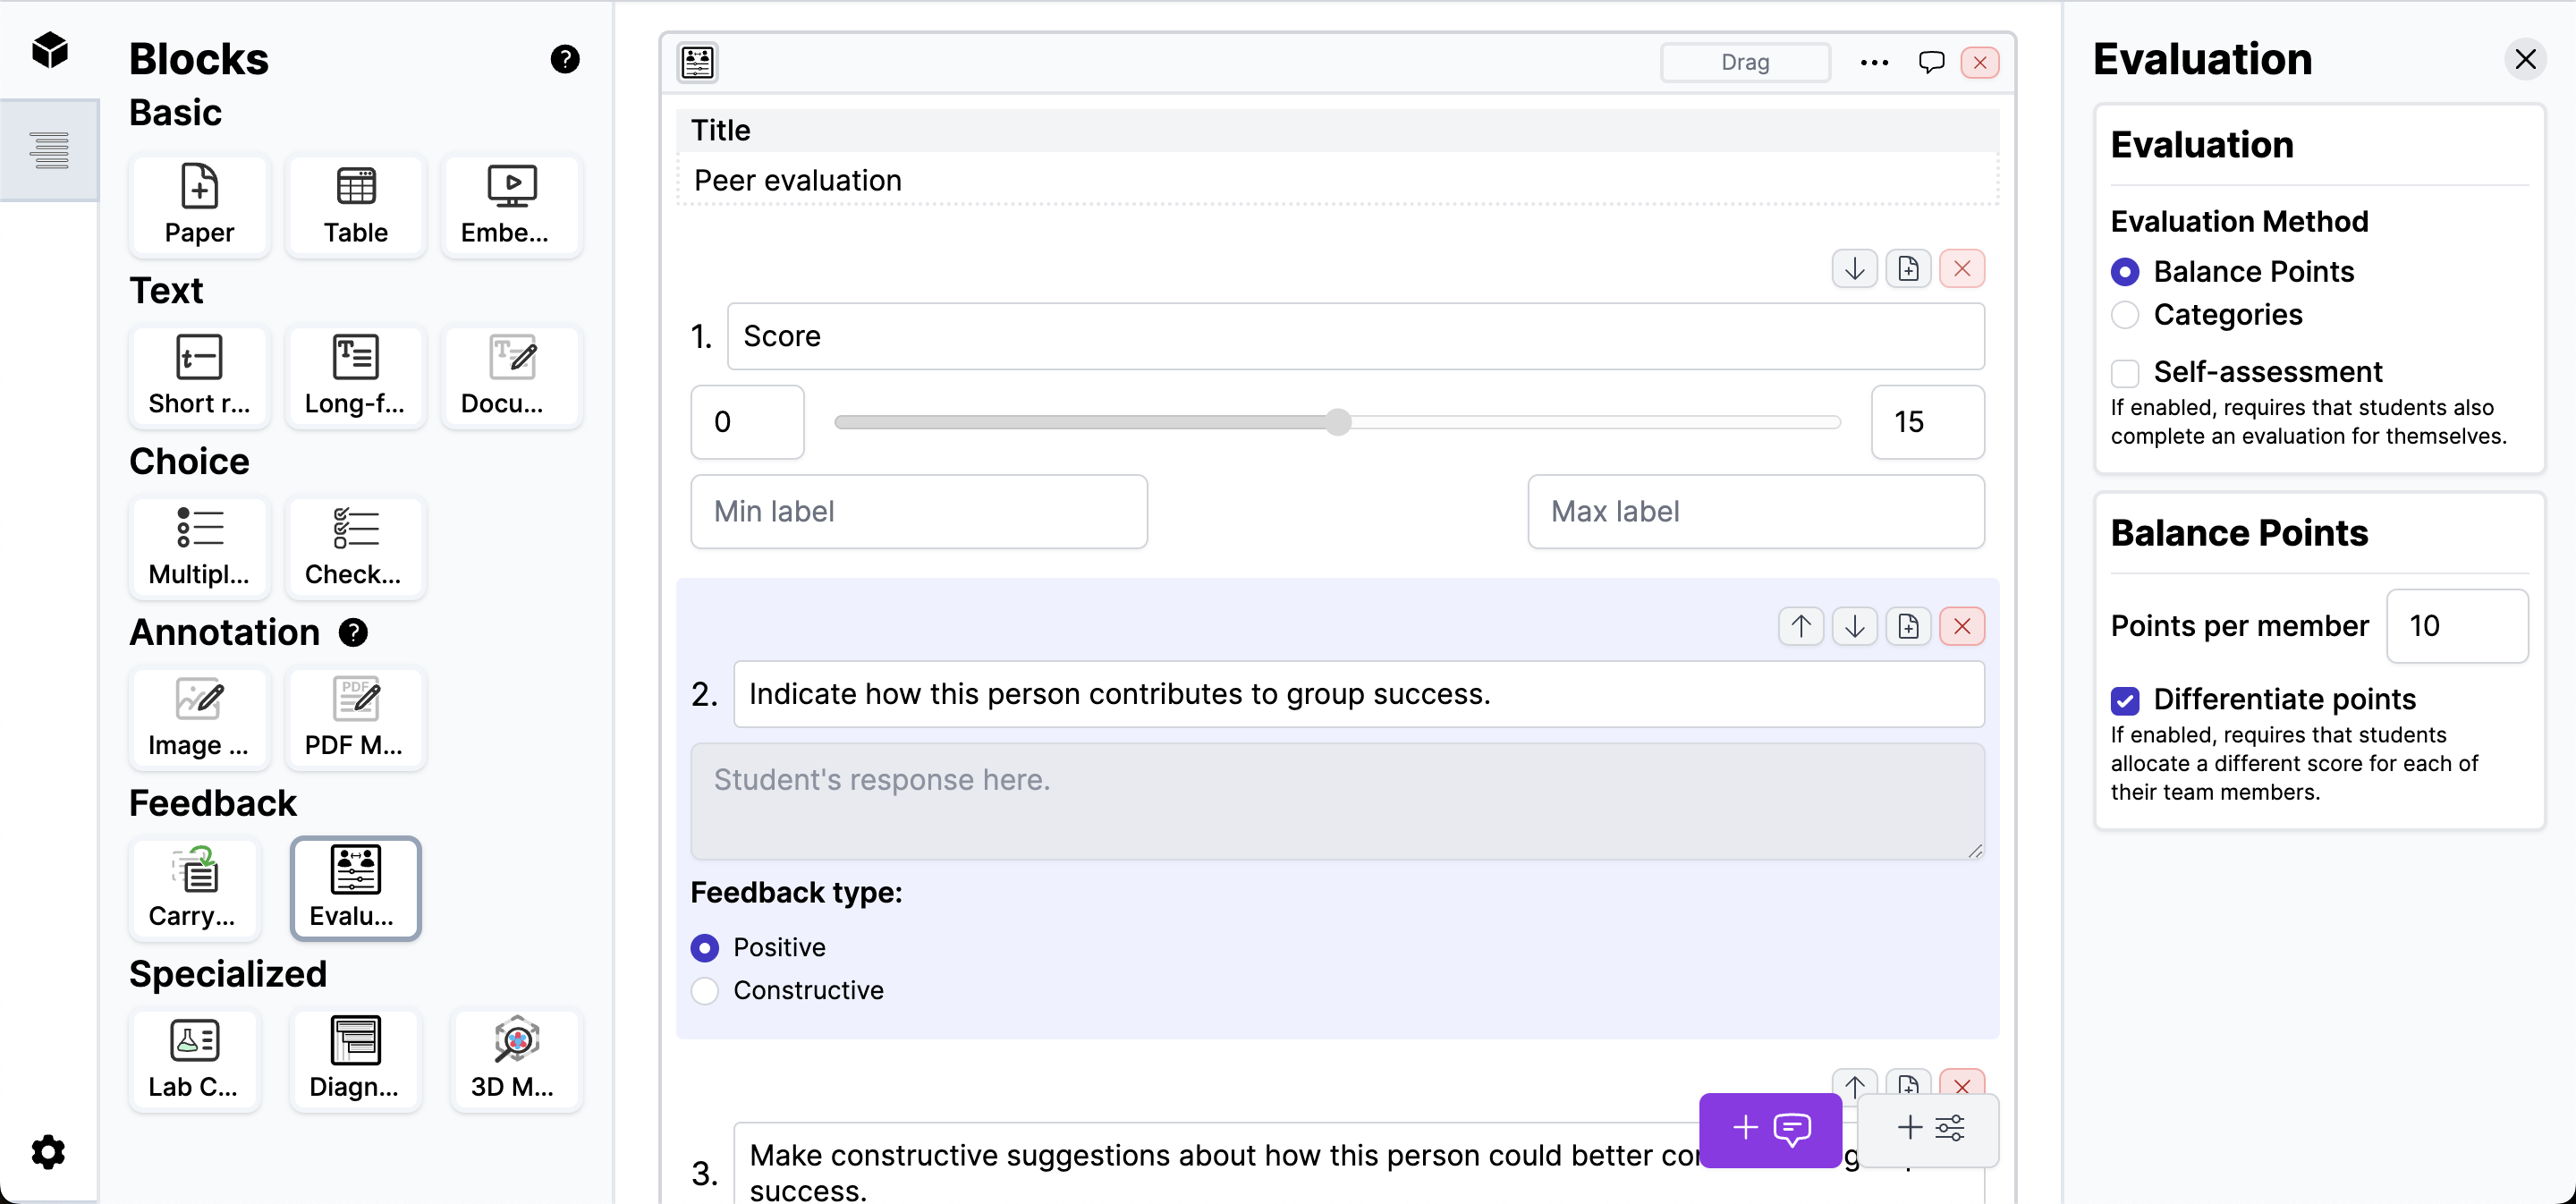Add a Carry forward feedback block
The height and width of the screenshot is (1204, 2576).
pos(194,888)
